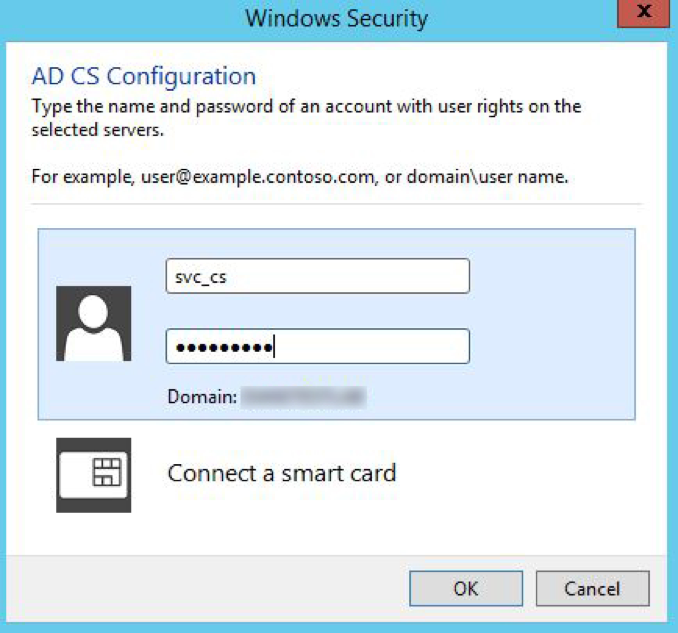Screen dimensions: 678x633
Task: Click the blurred Domain value
Action: (304, 397)
